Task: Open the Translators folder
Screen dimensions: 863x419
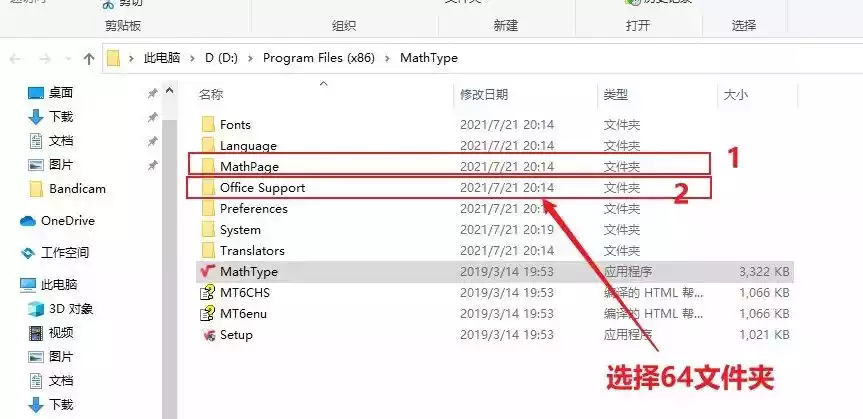Action: point(252,250)
